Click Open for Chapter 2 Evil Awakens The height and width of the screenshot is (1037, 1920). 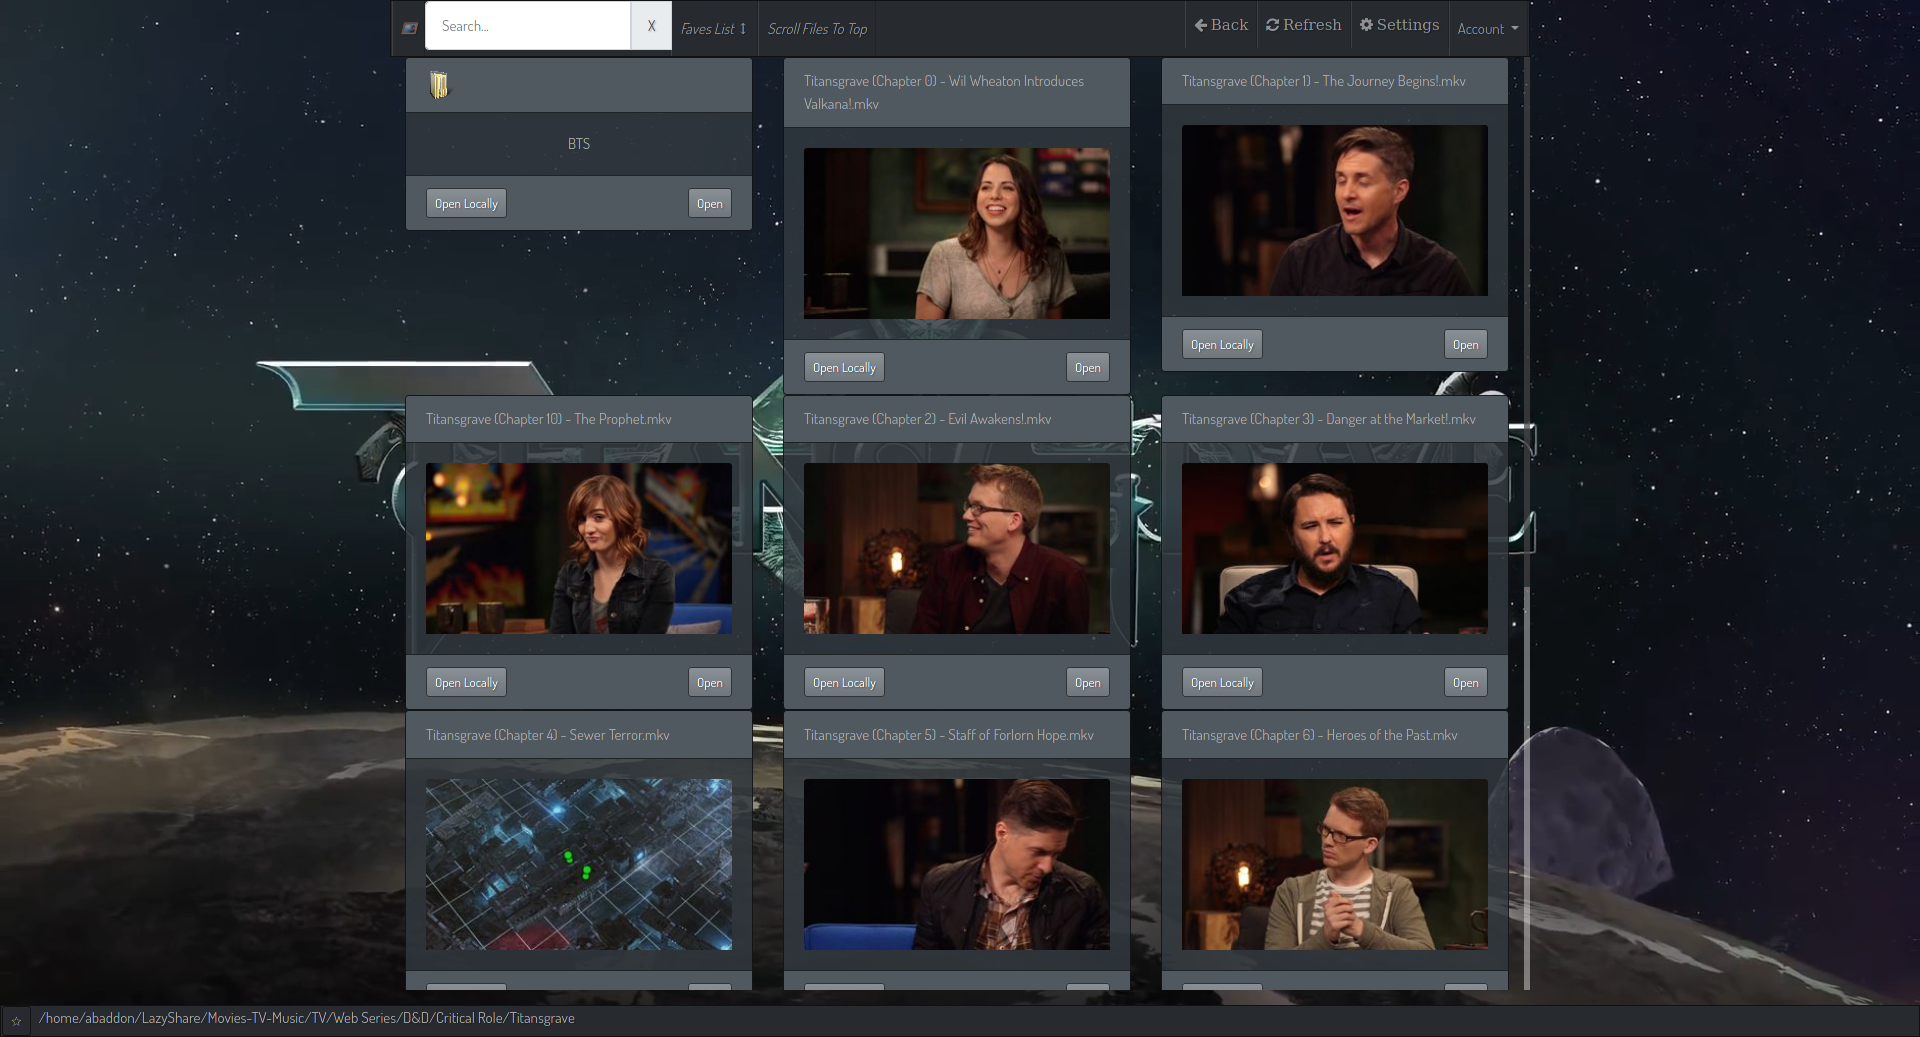(x=1088, y=682)
